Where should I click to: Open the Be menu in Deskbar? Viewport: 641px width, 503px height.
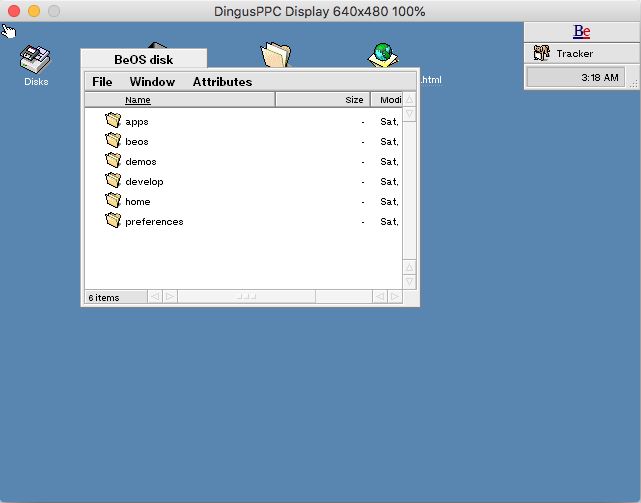[582, 32]
